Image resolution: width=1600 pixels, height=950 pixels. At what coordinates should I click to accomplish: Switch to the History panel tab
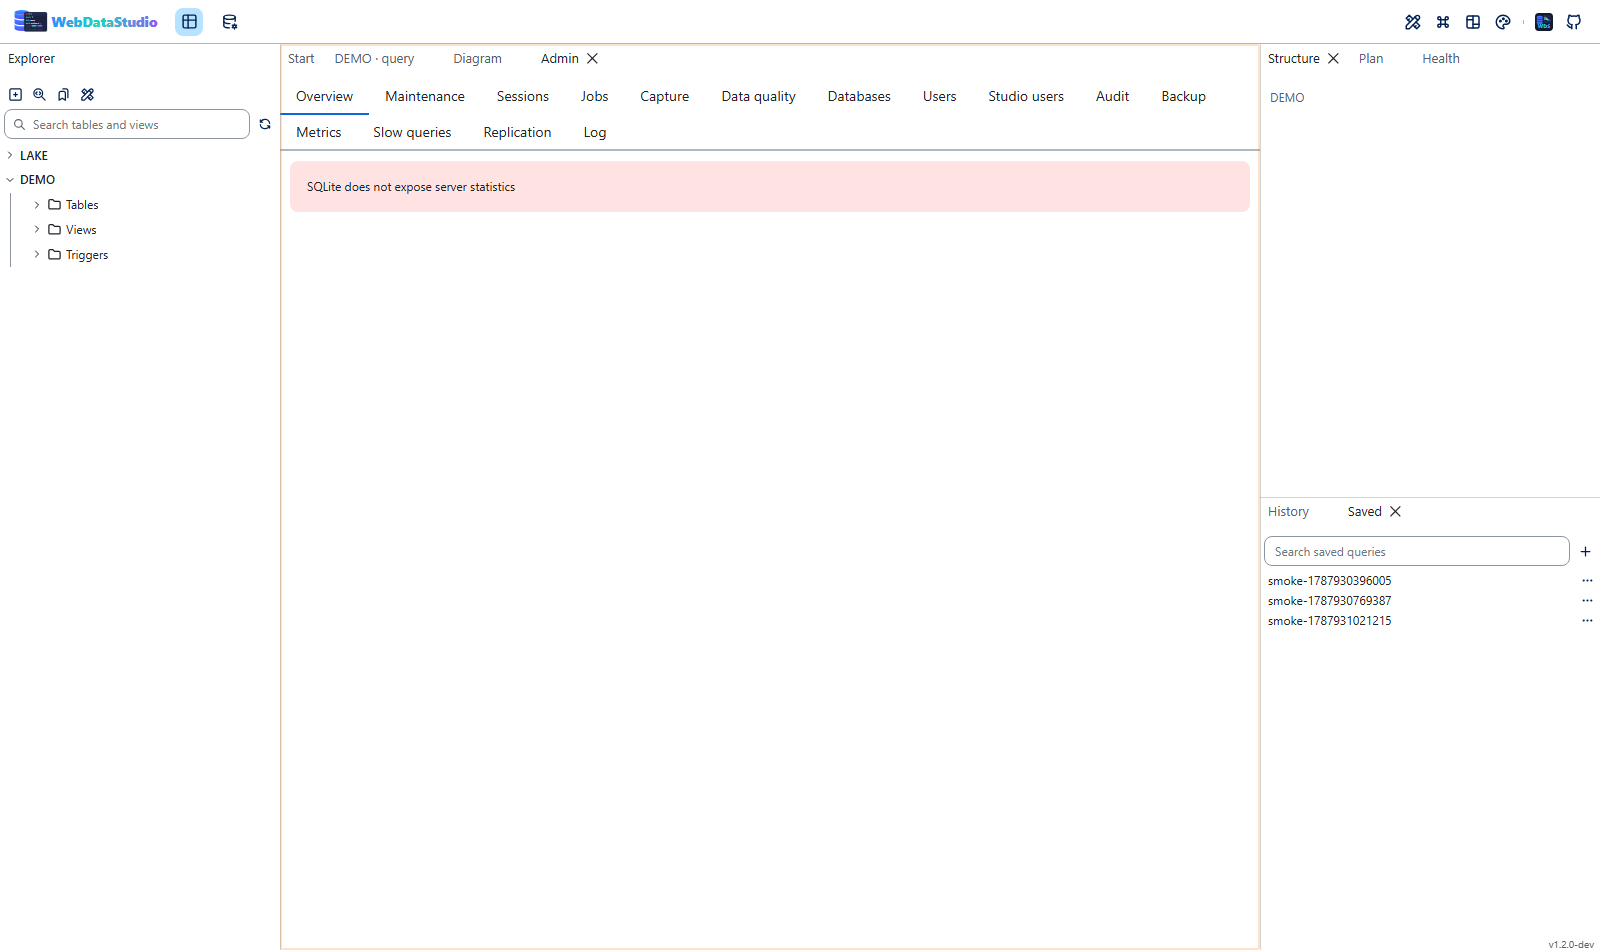pos(1288,512)
